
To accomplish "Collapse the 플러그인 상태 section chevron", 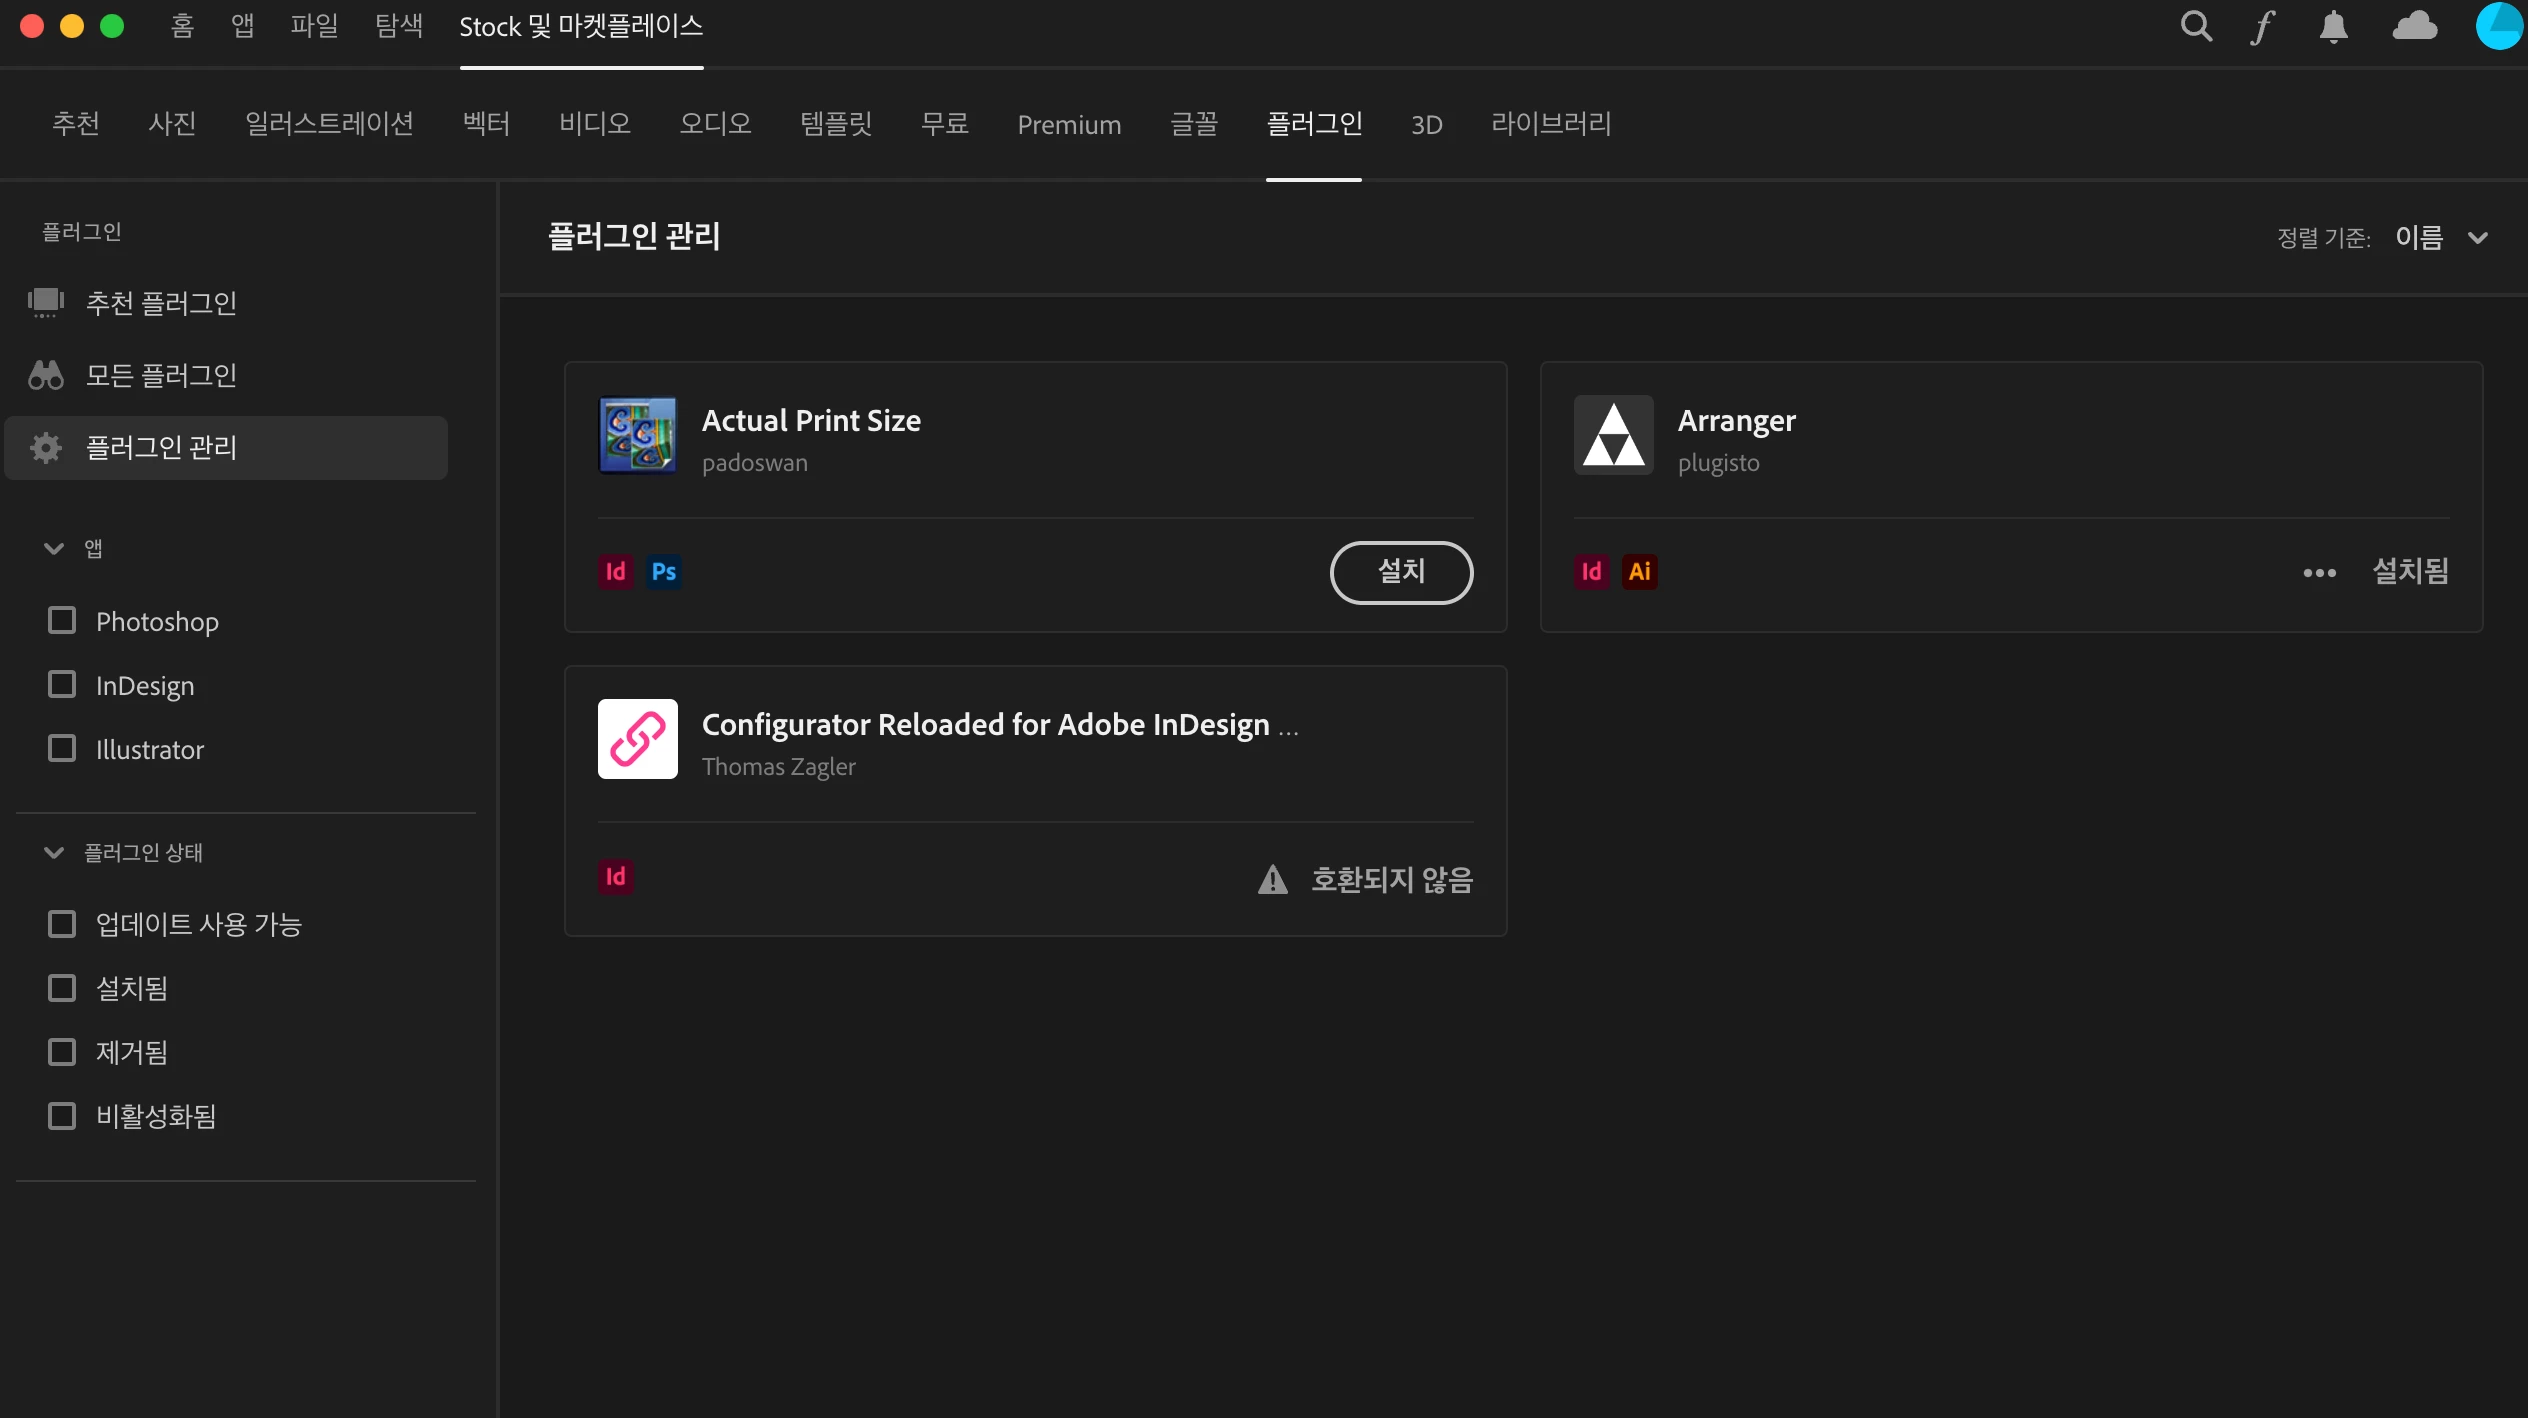I will [x=54, y=853].
